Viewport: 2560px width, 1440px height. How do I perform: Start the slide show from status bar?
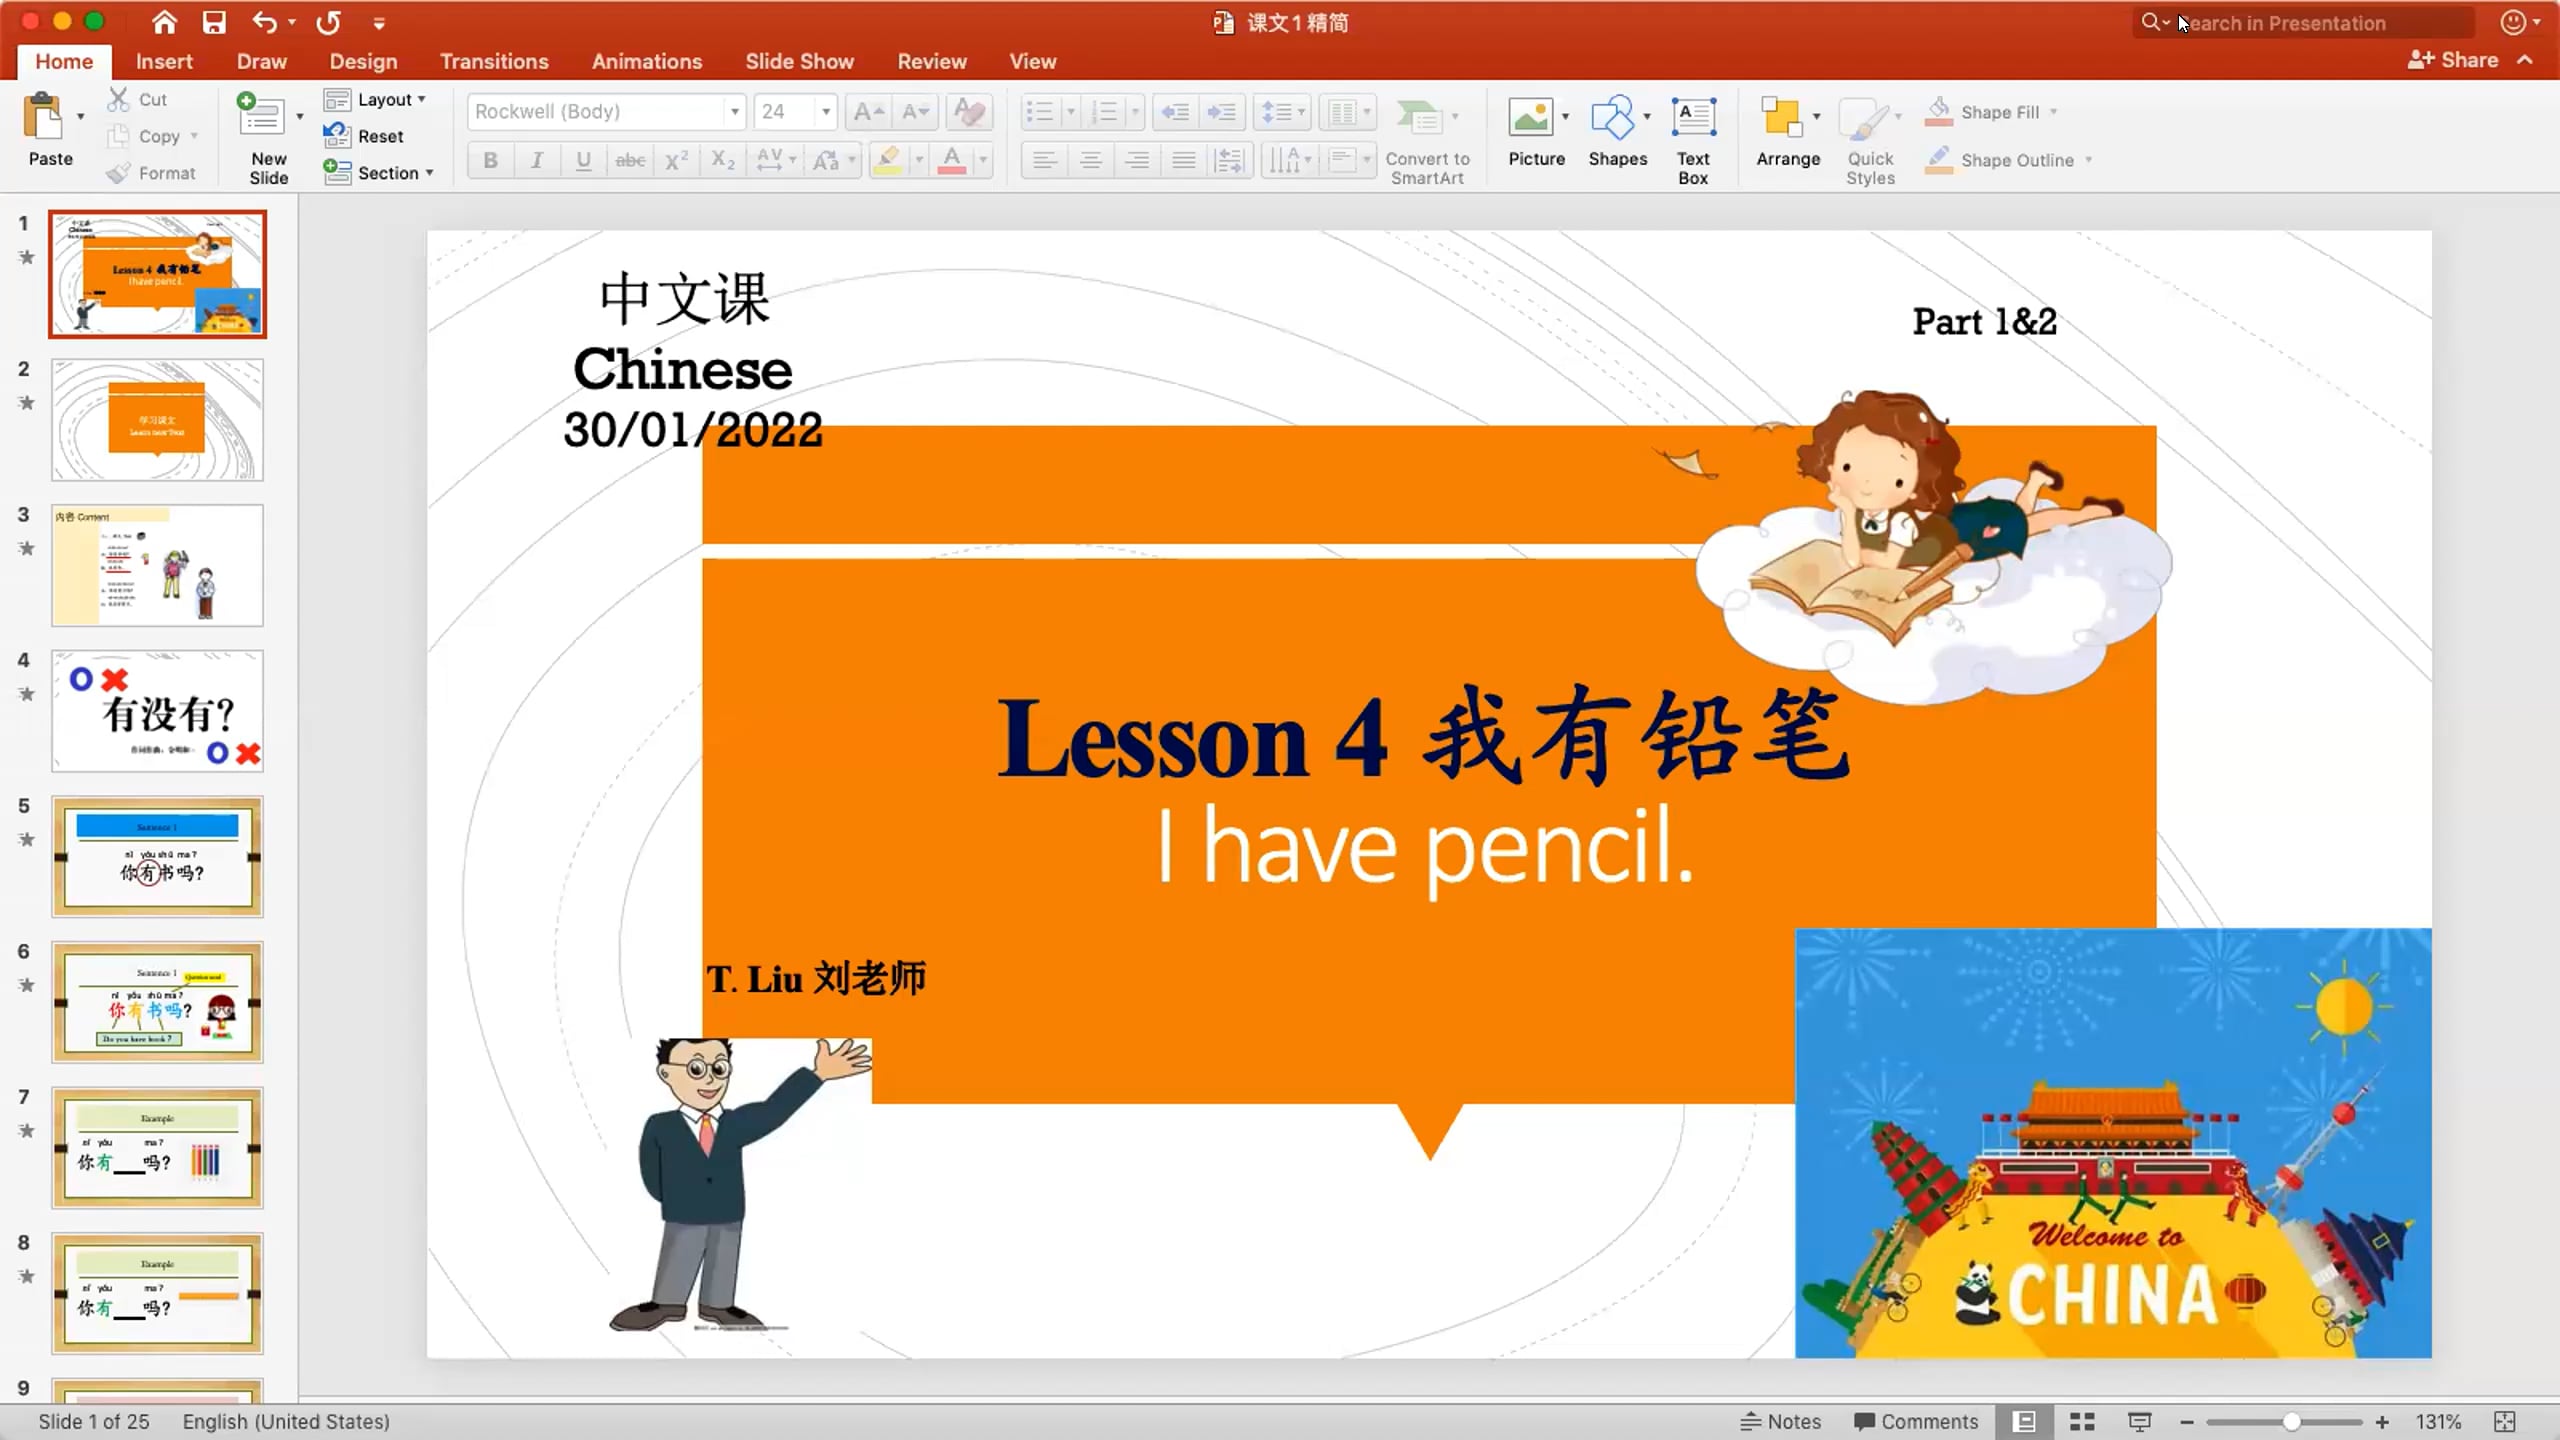tap(2139, 1421)
